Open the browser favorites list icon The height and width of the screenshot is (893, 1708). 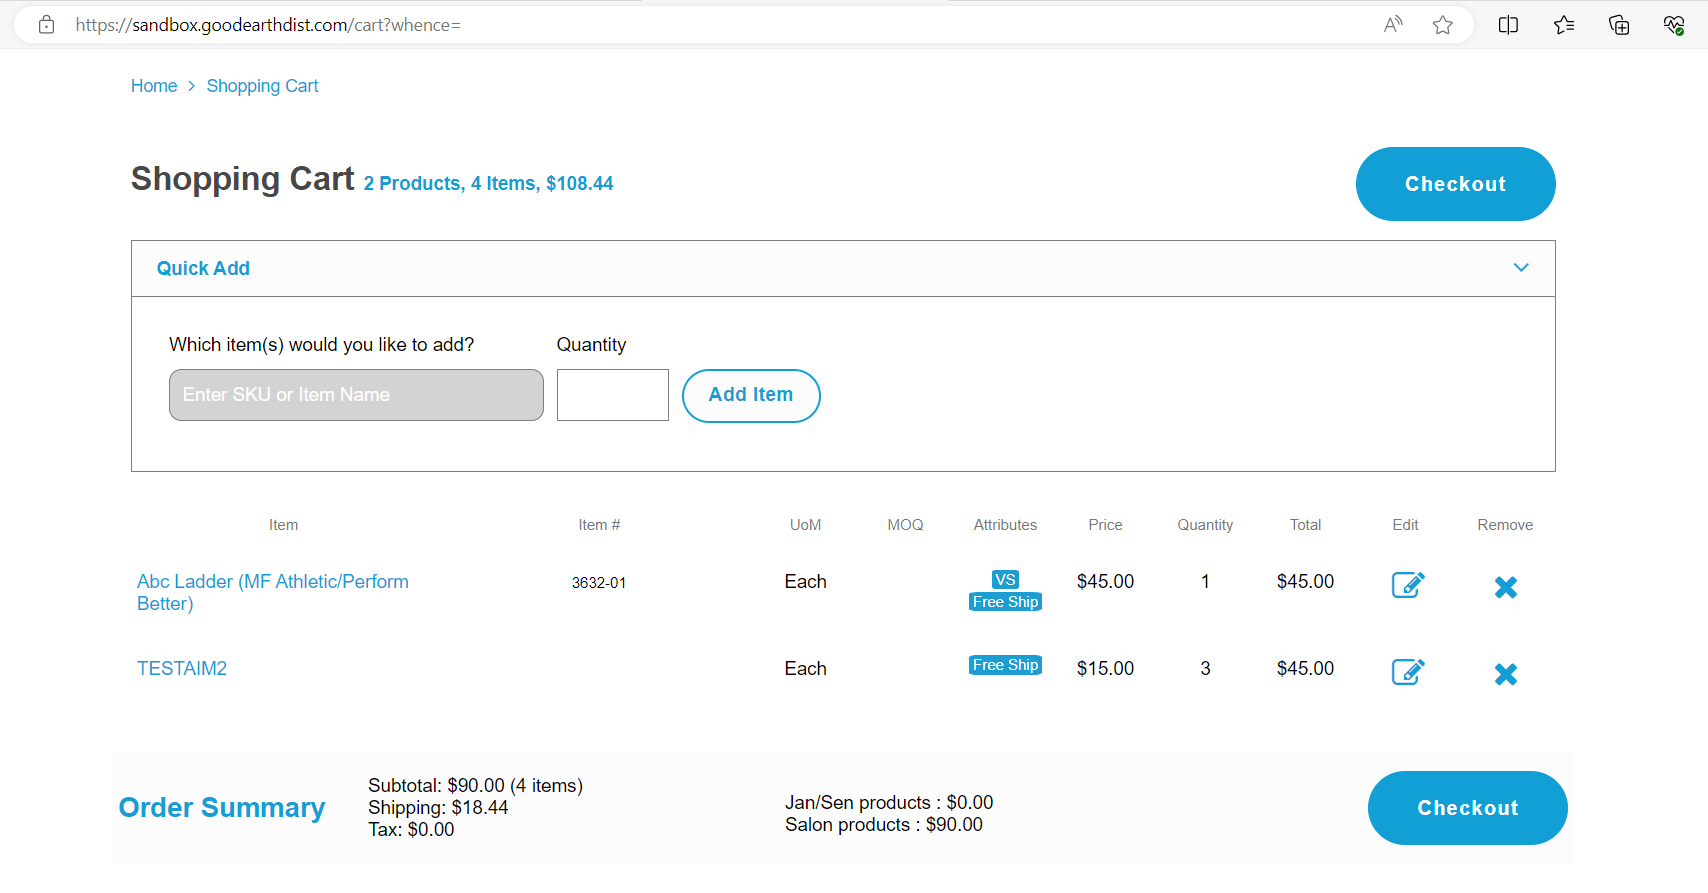[x=1564, y=25]
